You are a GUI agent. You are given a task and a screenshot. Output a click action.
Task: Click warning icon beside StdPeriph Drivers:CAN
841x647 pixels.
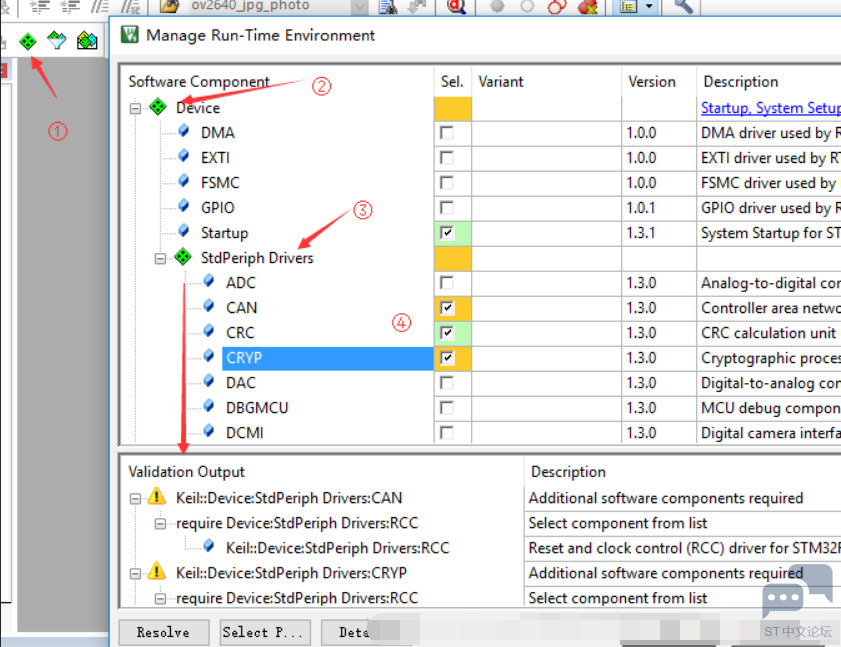tap(156, 496)
